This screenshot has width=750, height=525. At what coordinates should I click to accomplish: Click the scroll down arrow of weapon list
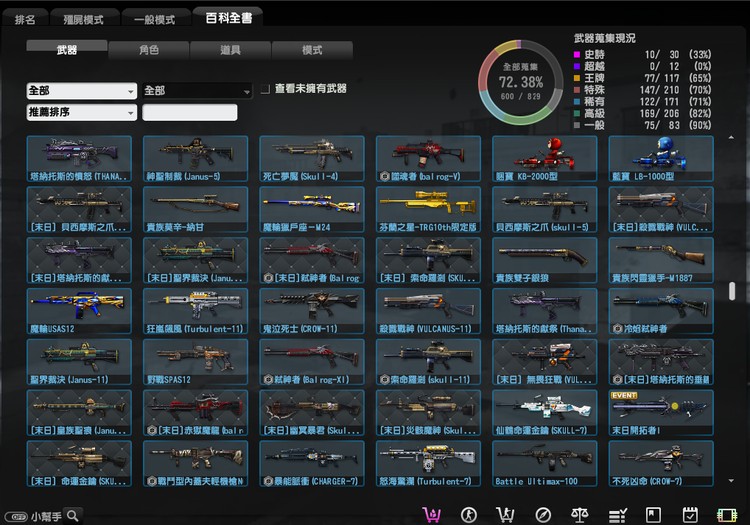pyautogui.click(x=731, y=481)
